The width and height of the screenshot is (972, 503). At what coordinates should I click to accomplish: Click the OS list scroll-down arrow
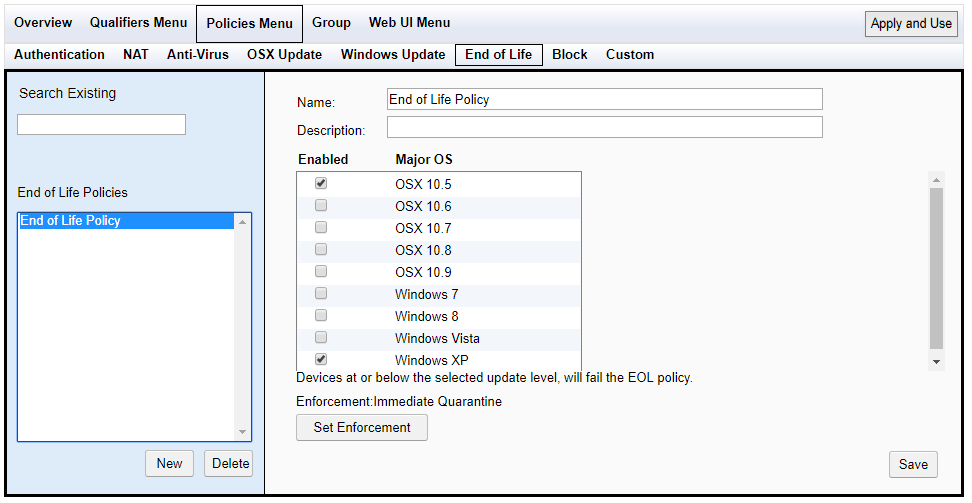[936, 362]
